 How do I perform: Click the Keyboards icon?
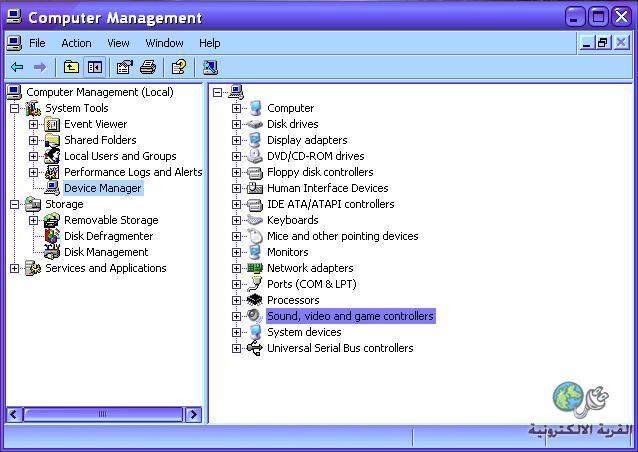(255, 220)
